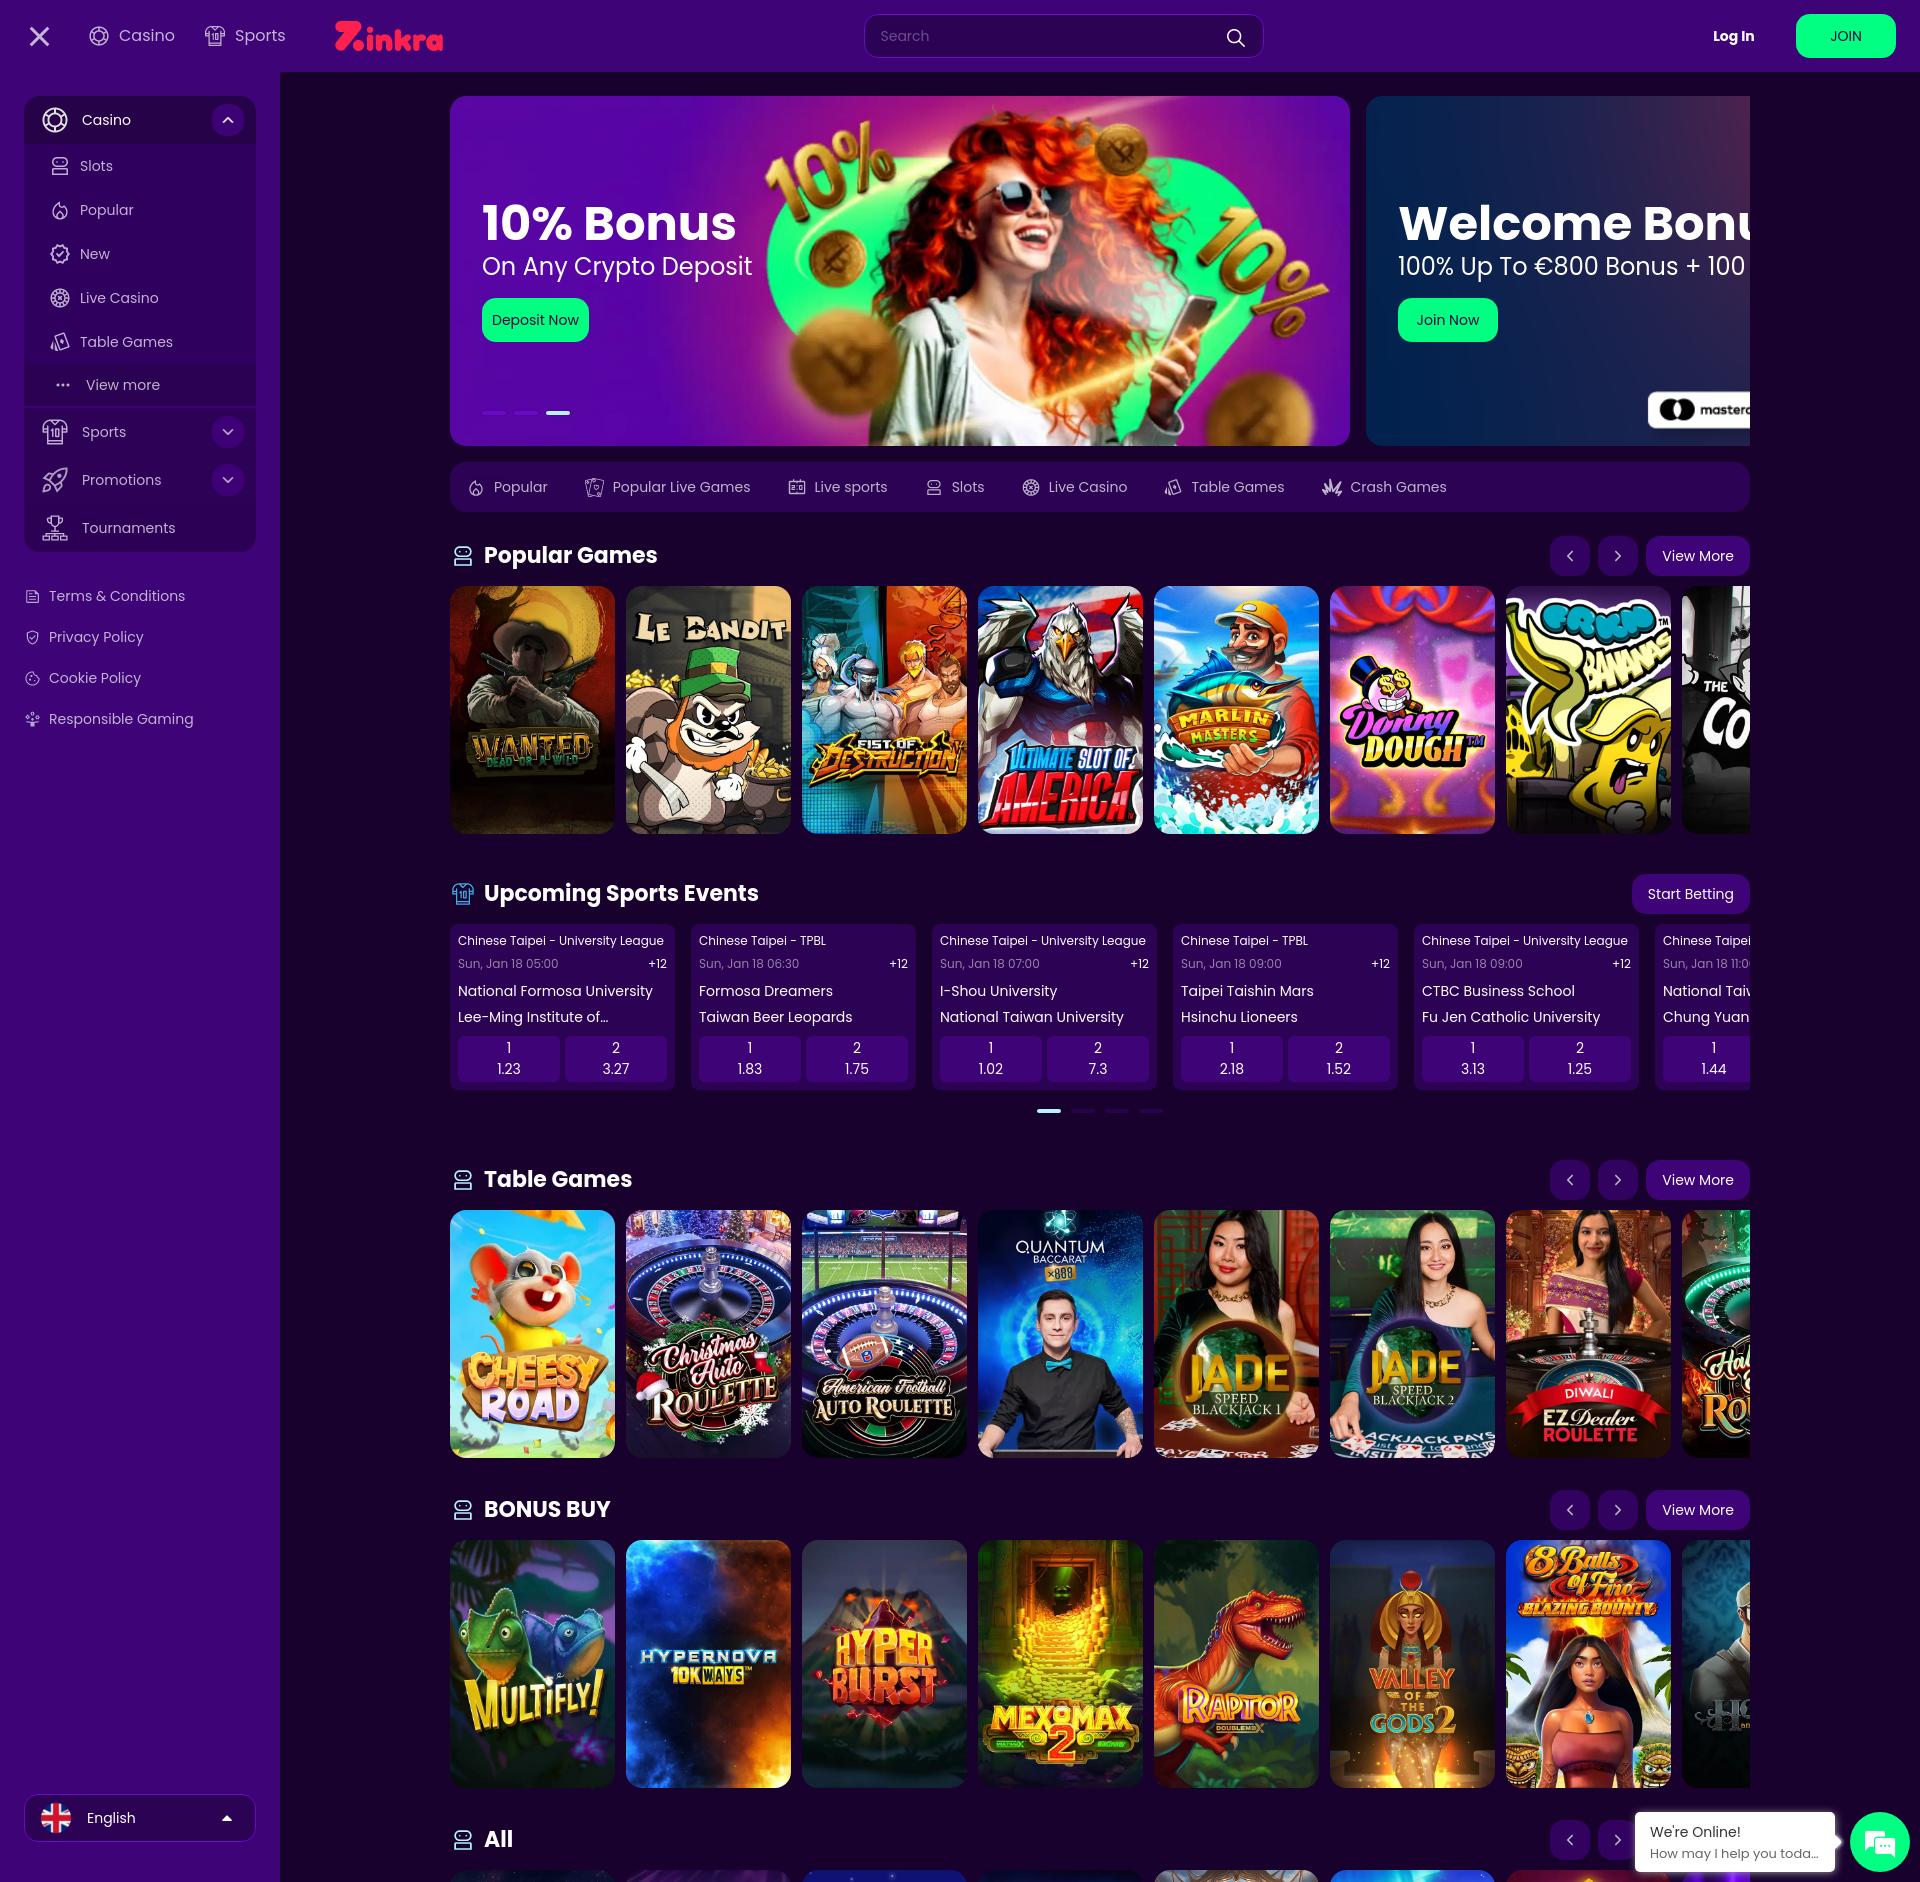Bet on odds 3.27 for Lee-Ming Institute
Image resolution: width=1920 pixels, height=1882 pixels.
[x=615, y=1058]
